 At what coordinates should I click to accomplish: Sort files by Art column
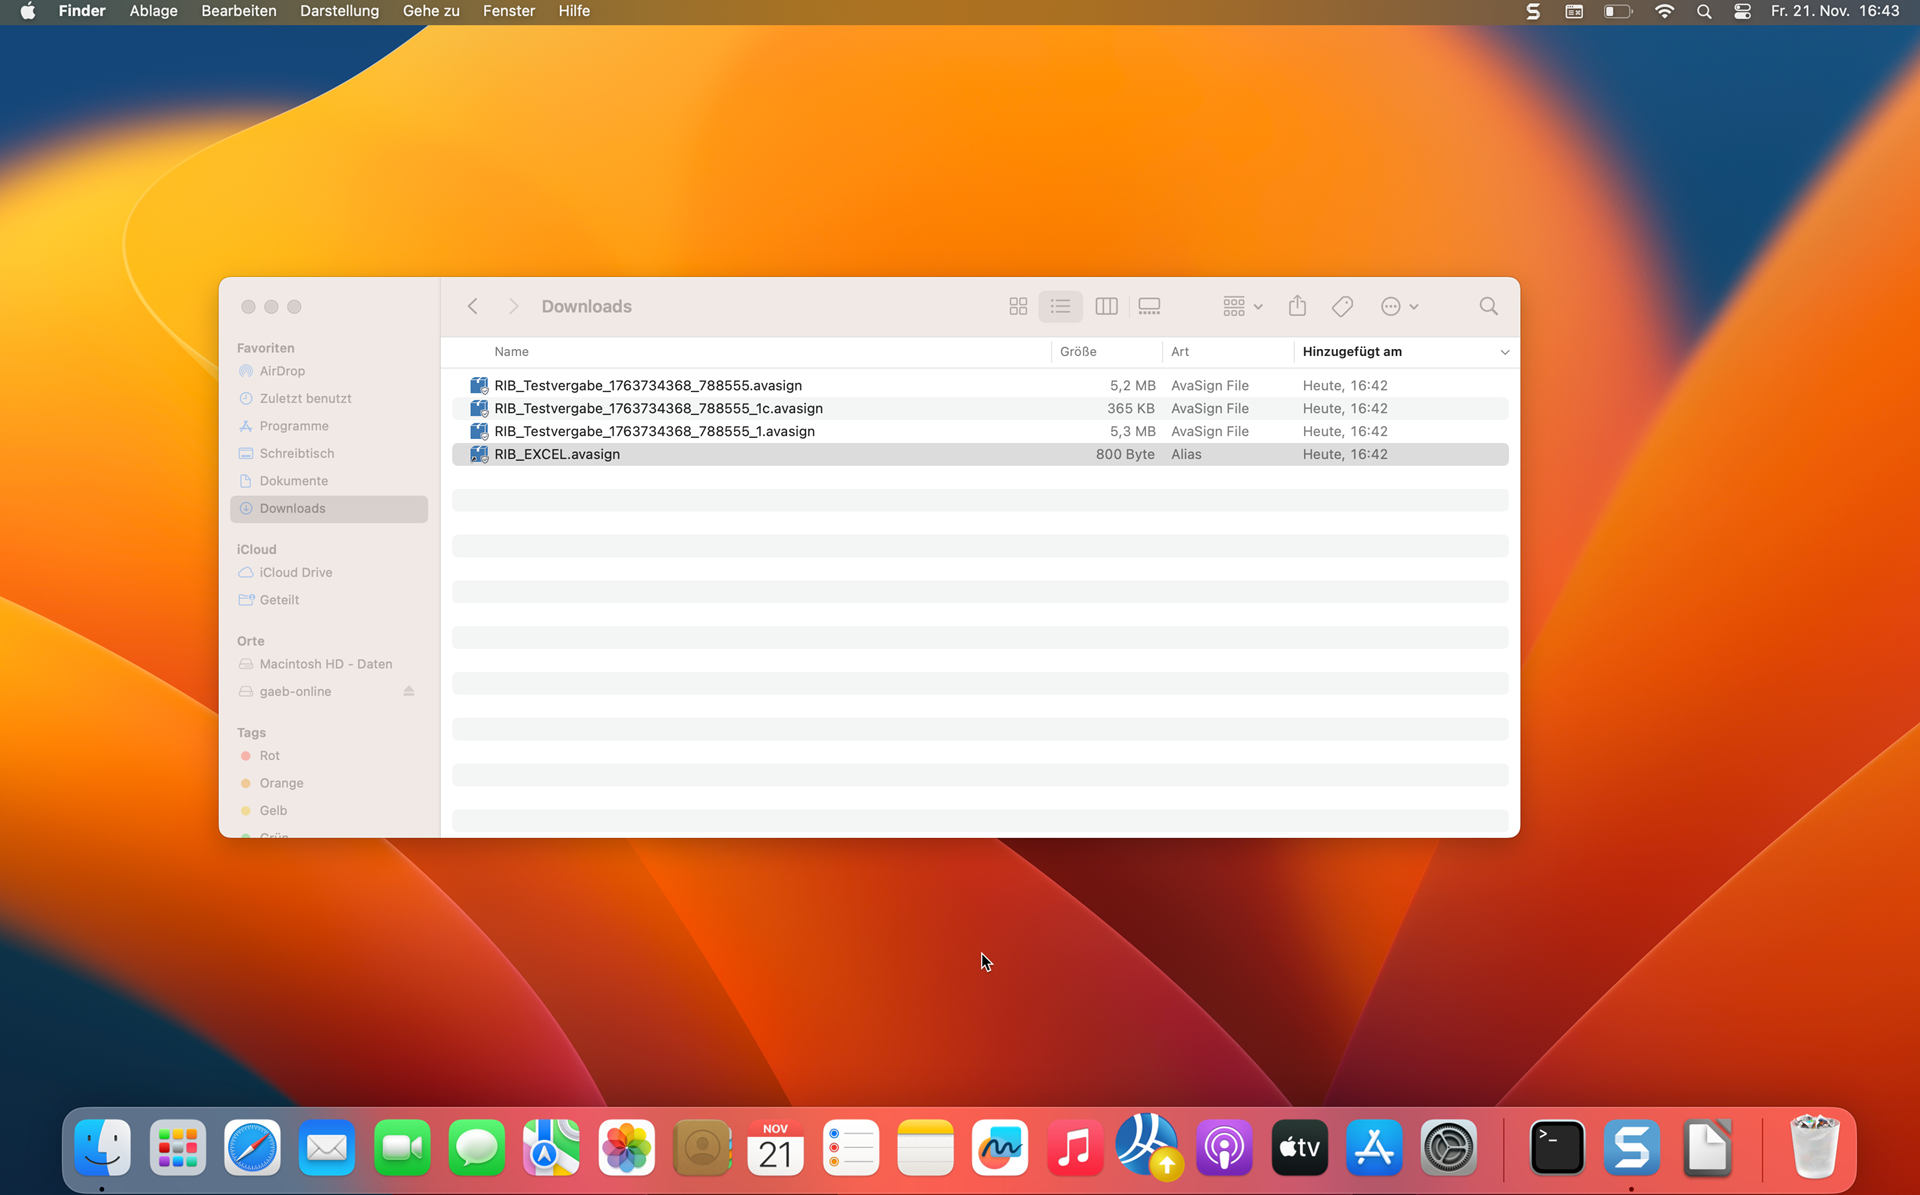(1180, 352)
